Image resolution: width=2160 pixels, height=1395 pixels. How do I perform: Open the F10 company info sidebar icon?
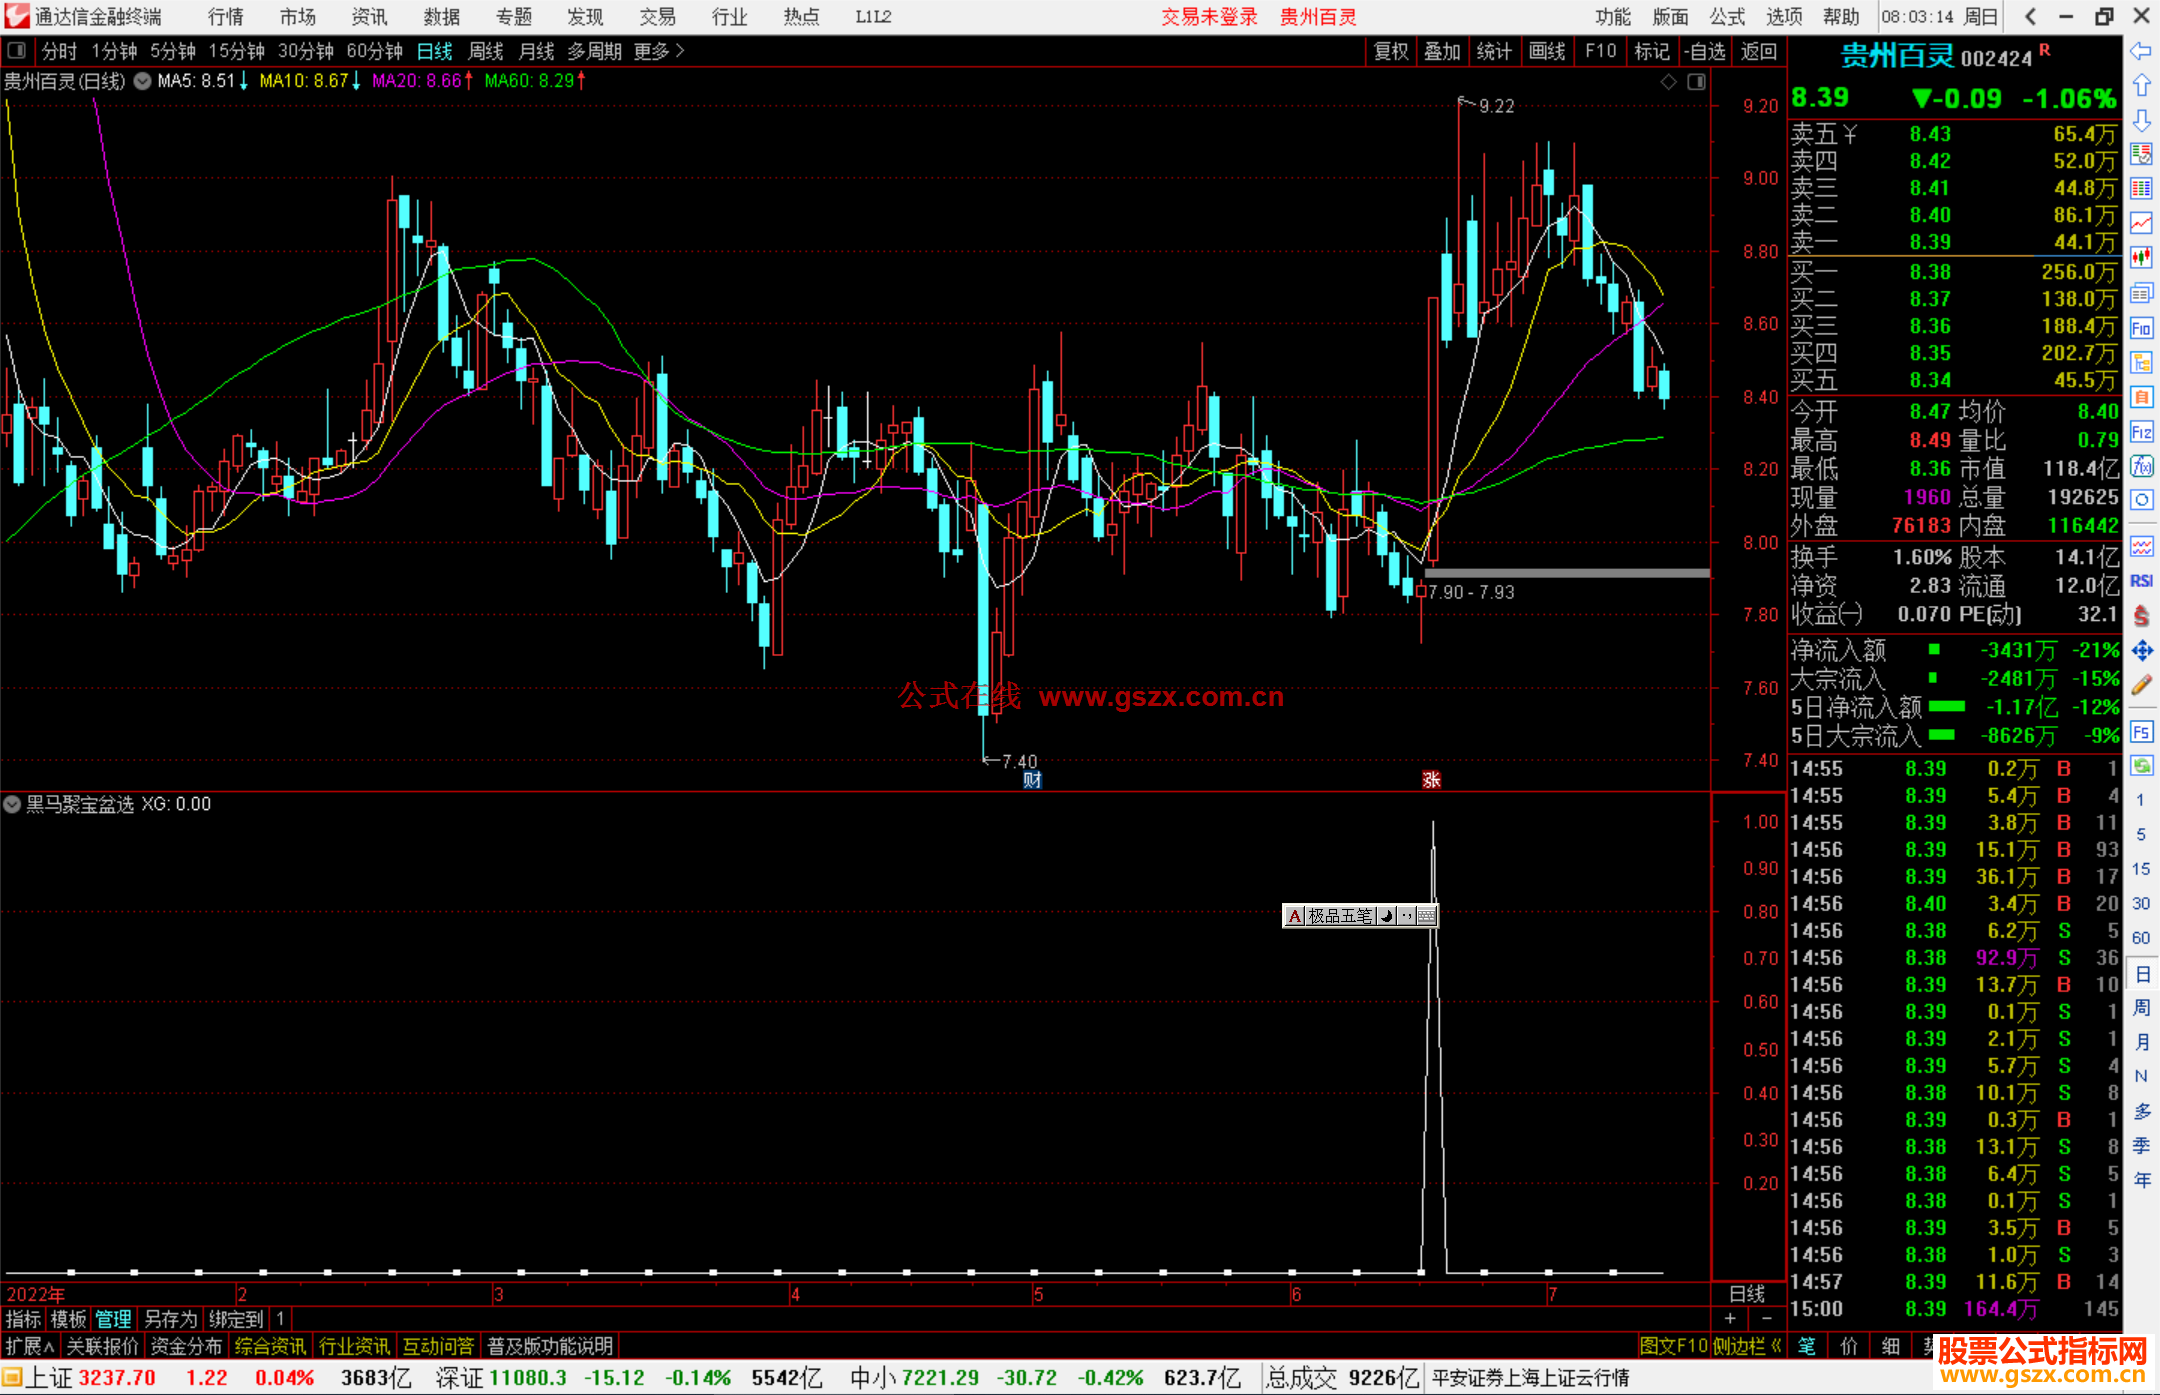[x=2141, y=328]
